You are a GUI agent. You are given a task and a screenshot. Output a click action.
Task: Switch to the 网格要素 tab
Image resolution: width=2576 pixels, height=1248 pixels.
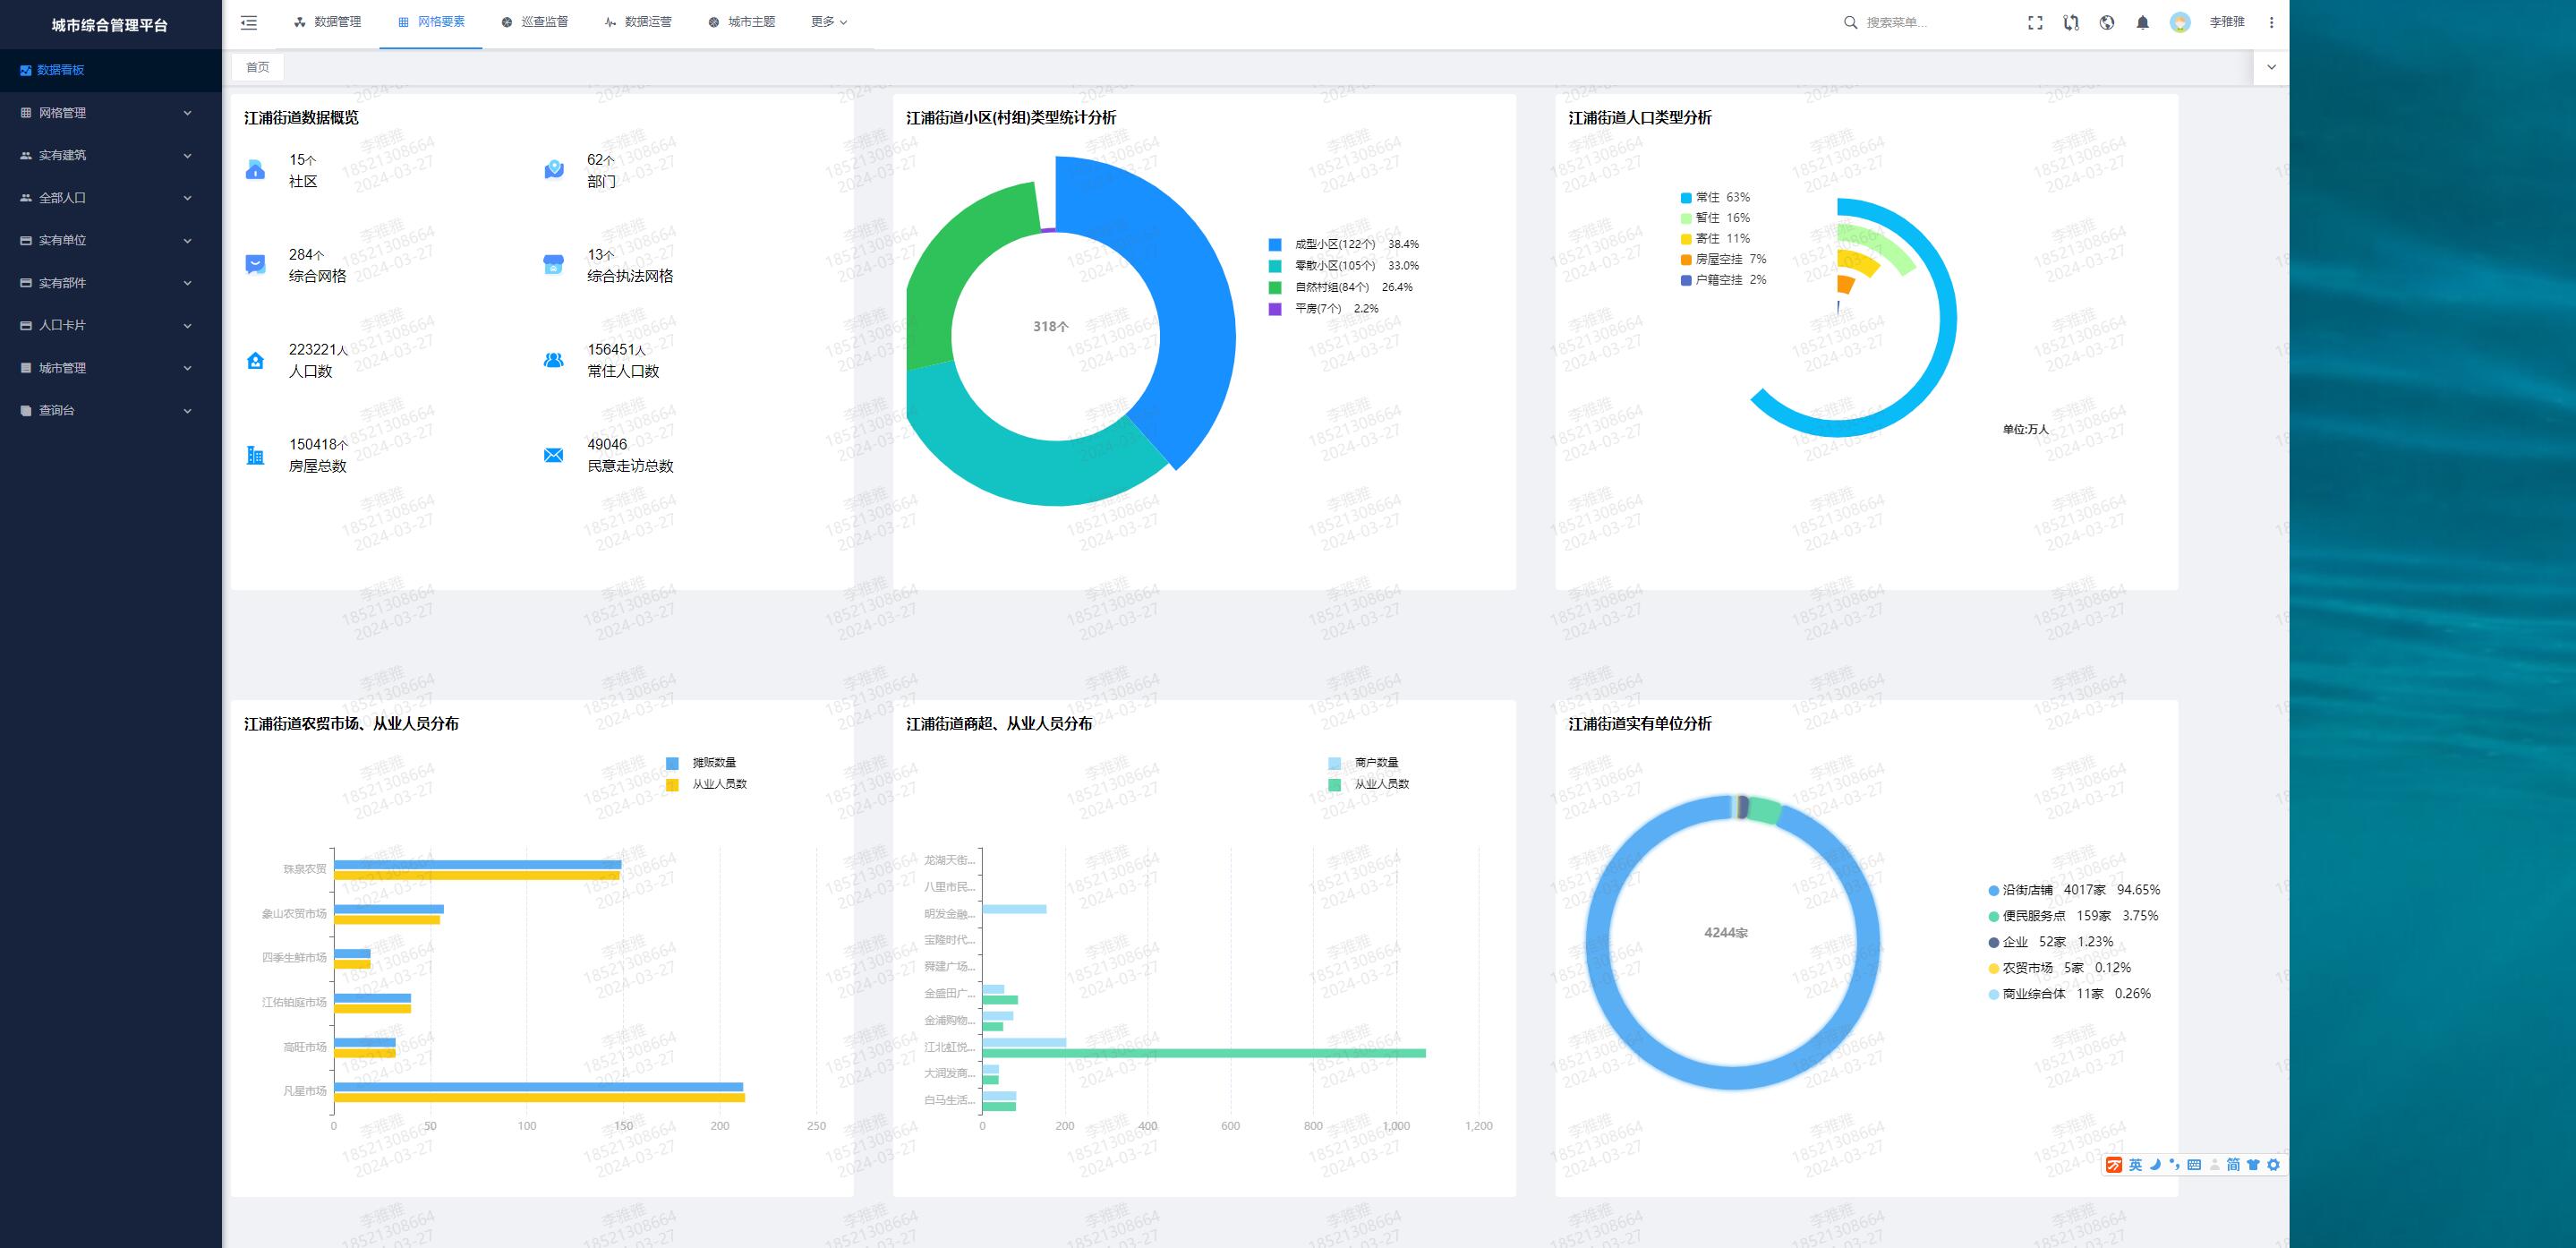(x=431, y=22)
